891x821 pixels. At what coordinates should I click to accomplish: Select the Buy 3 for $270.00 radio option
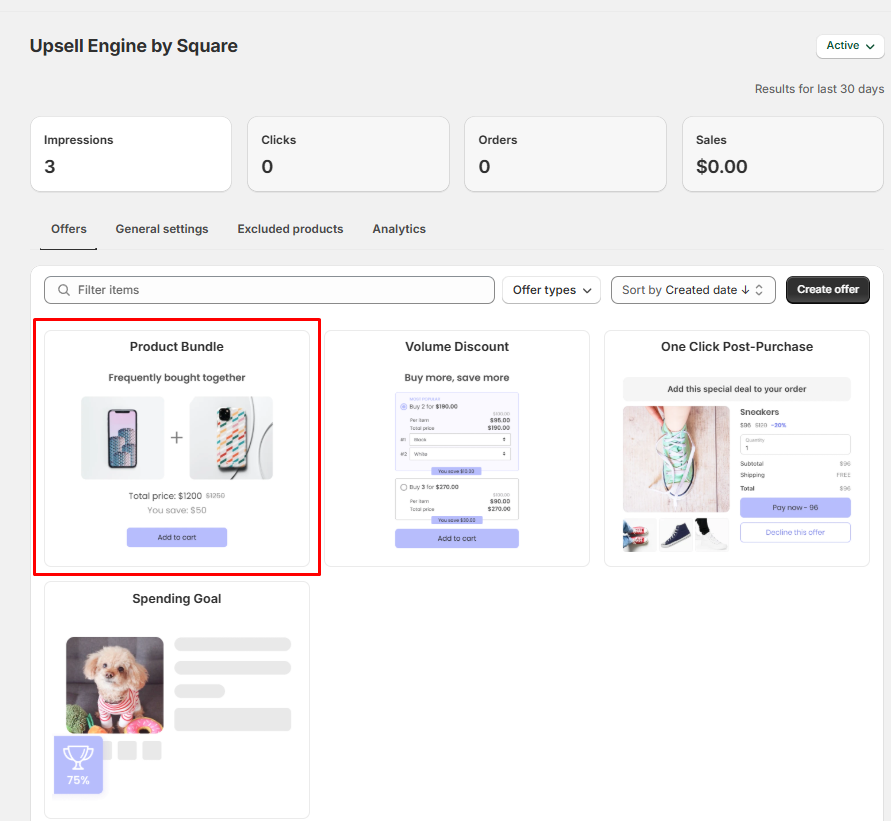(x=403, y=487)
